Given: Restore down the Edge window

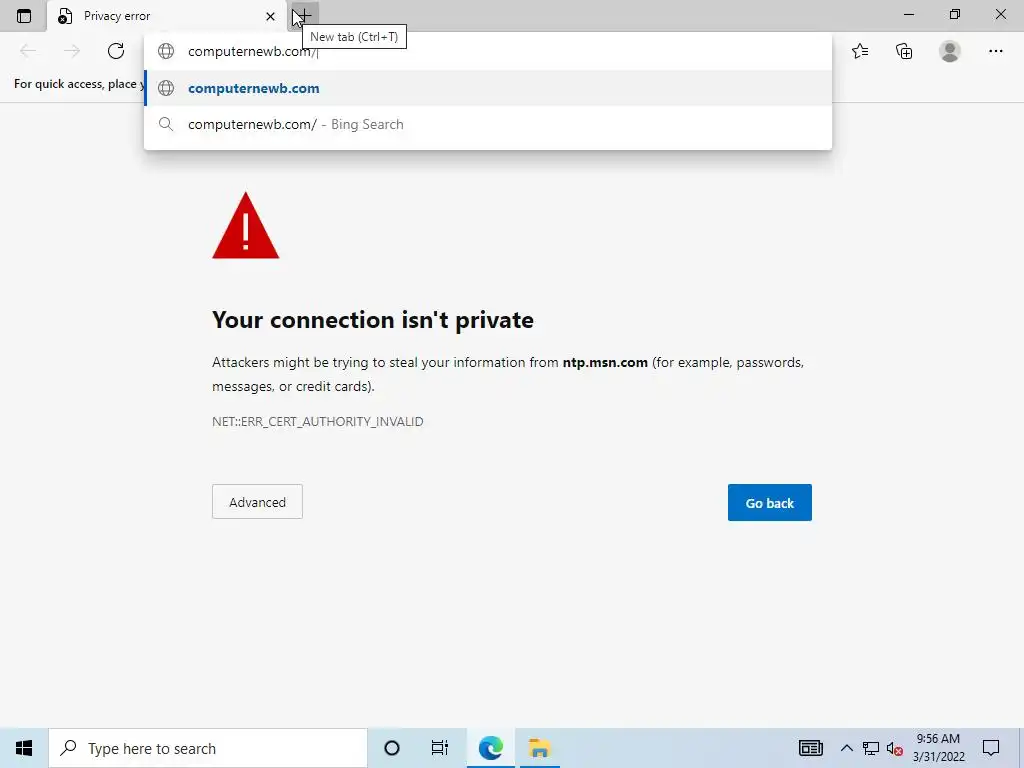Looking at the screenshot, I should [955, 14].
